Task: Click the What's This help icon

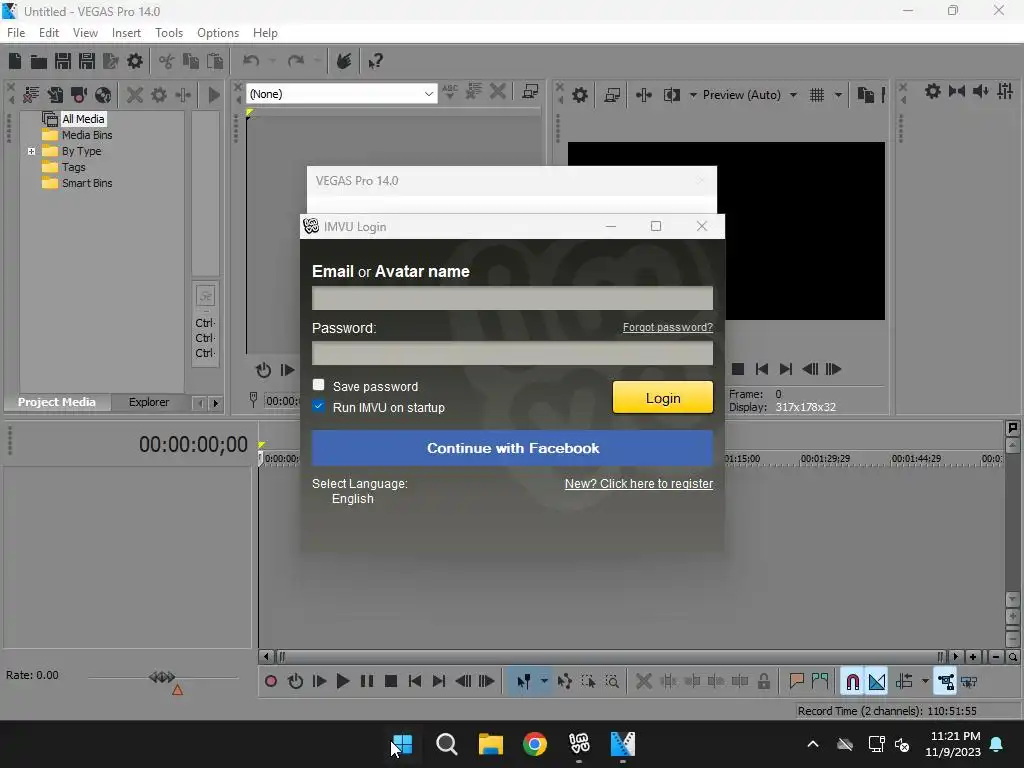Action: coord(375,61)
